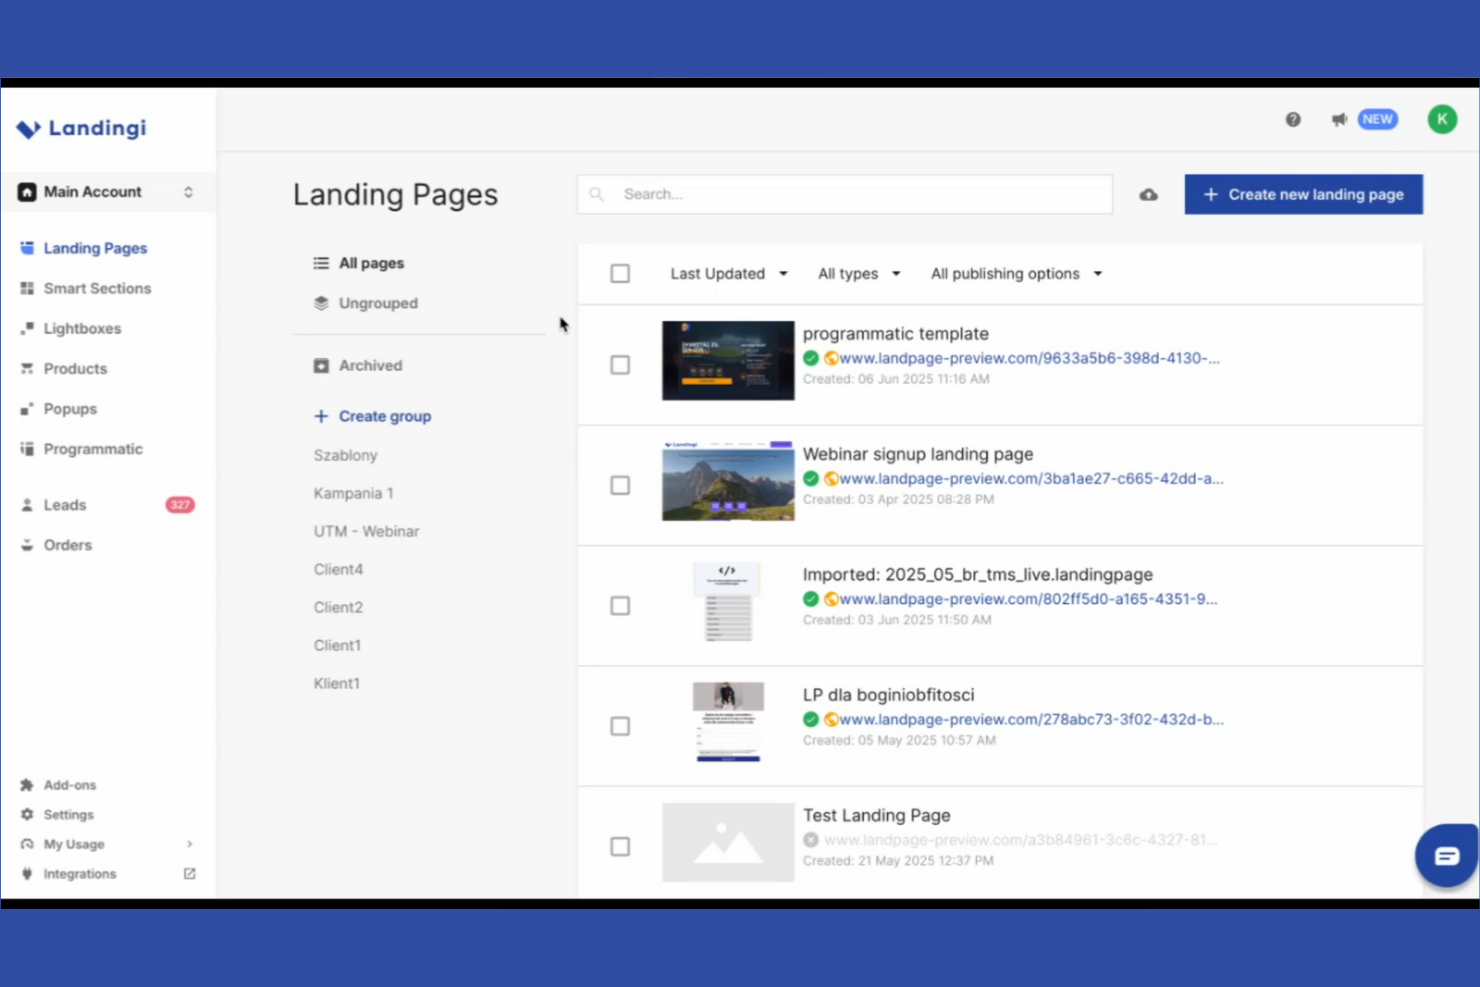The image size is (1480, 987).
Task: Expand the All publishing options filter
Action: point(1015,273)
